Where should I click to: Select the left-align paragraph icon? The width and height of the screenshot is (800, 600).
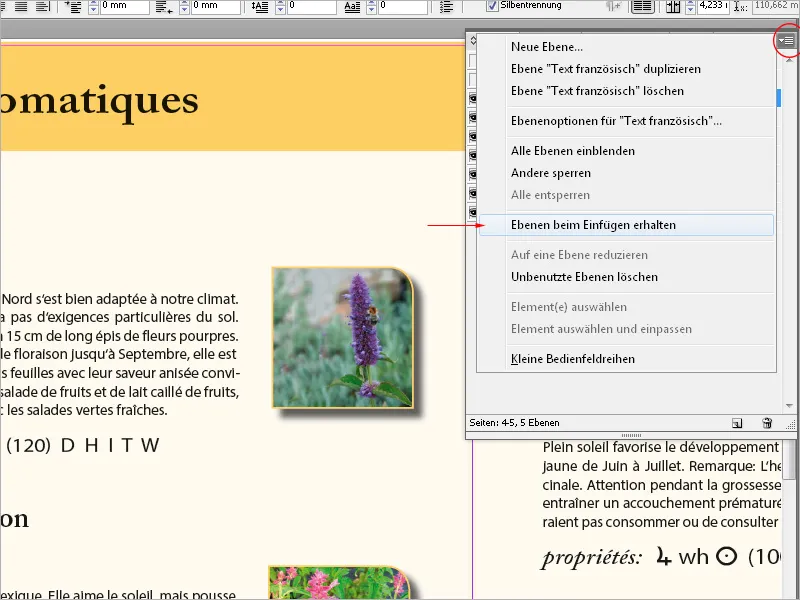coord(4,7)
